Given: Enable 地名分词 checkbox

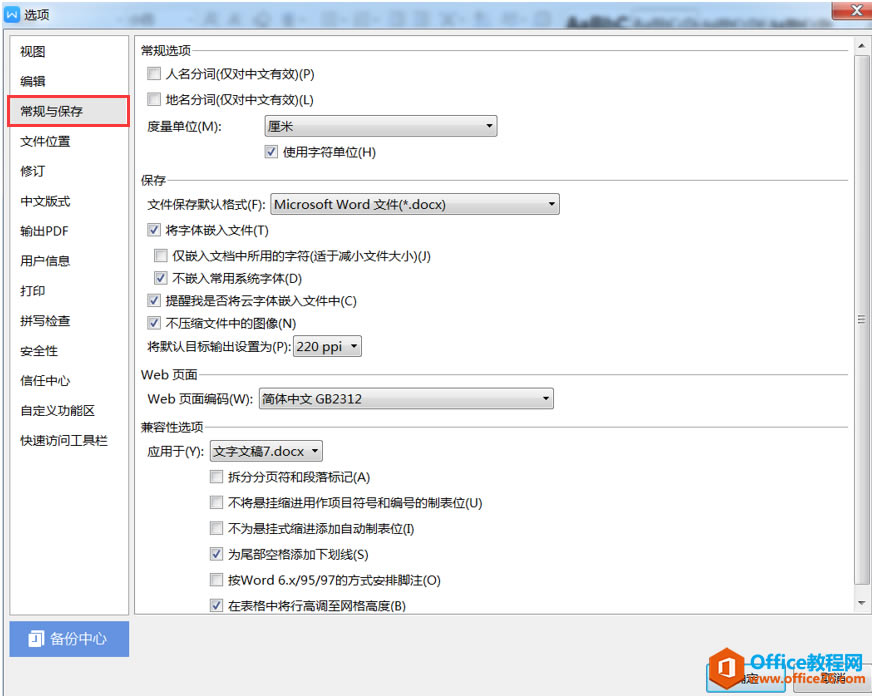Looking at the screenshot, I should click(x=153, y=99).
